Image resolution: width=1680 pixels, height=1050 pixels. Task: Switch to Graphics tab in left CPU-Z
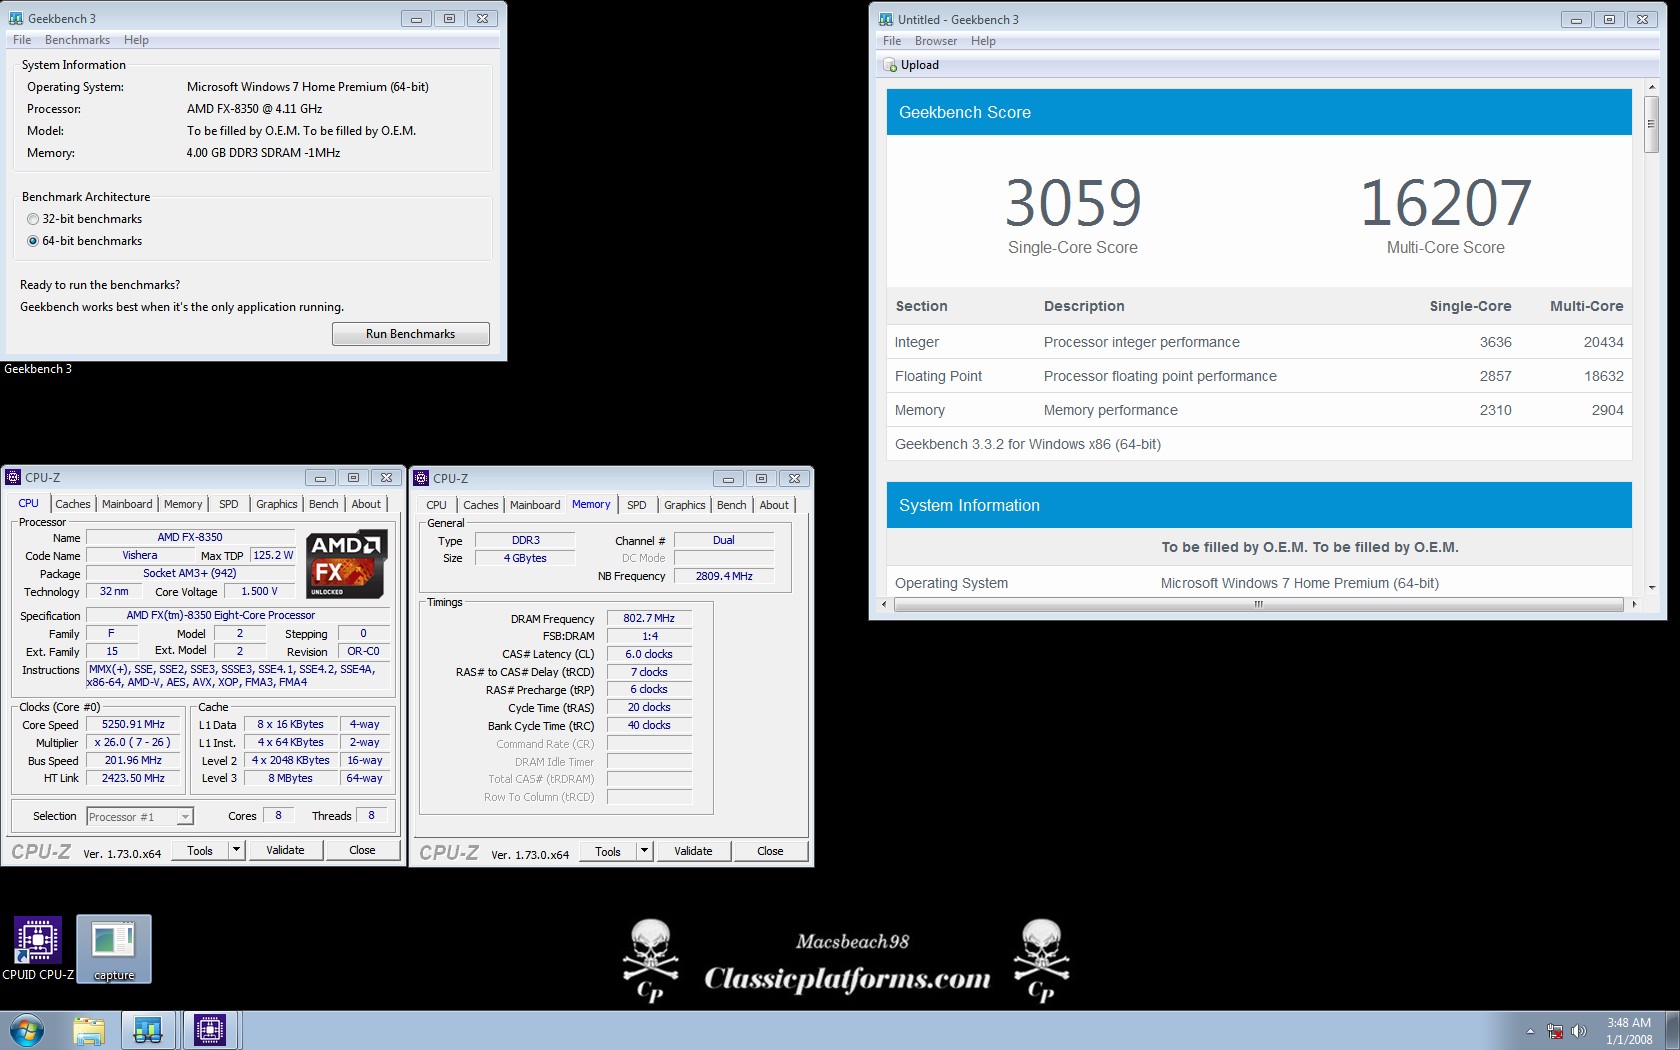coord(276,504)
